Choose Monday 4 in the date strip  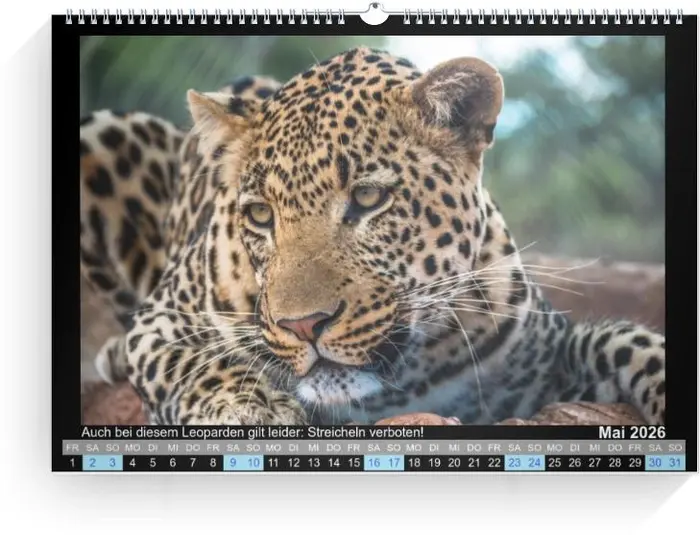point(133,462)
